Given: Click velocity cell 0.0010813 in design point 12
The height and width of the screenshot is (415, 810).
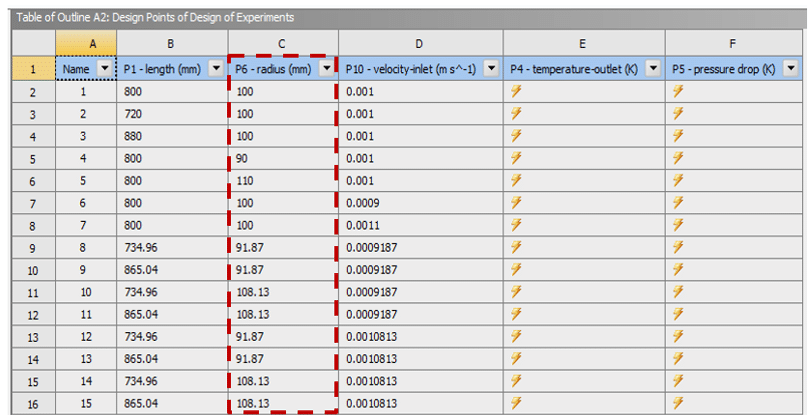Looking at the screenshot, I should [421, 336].
